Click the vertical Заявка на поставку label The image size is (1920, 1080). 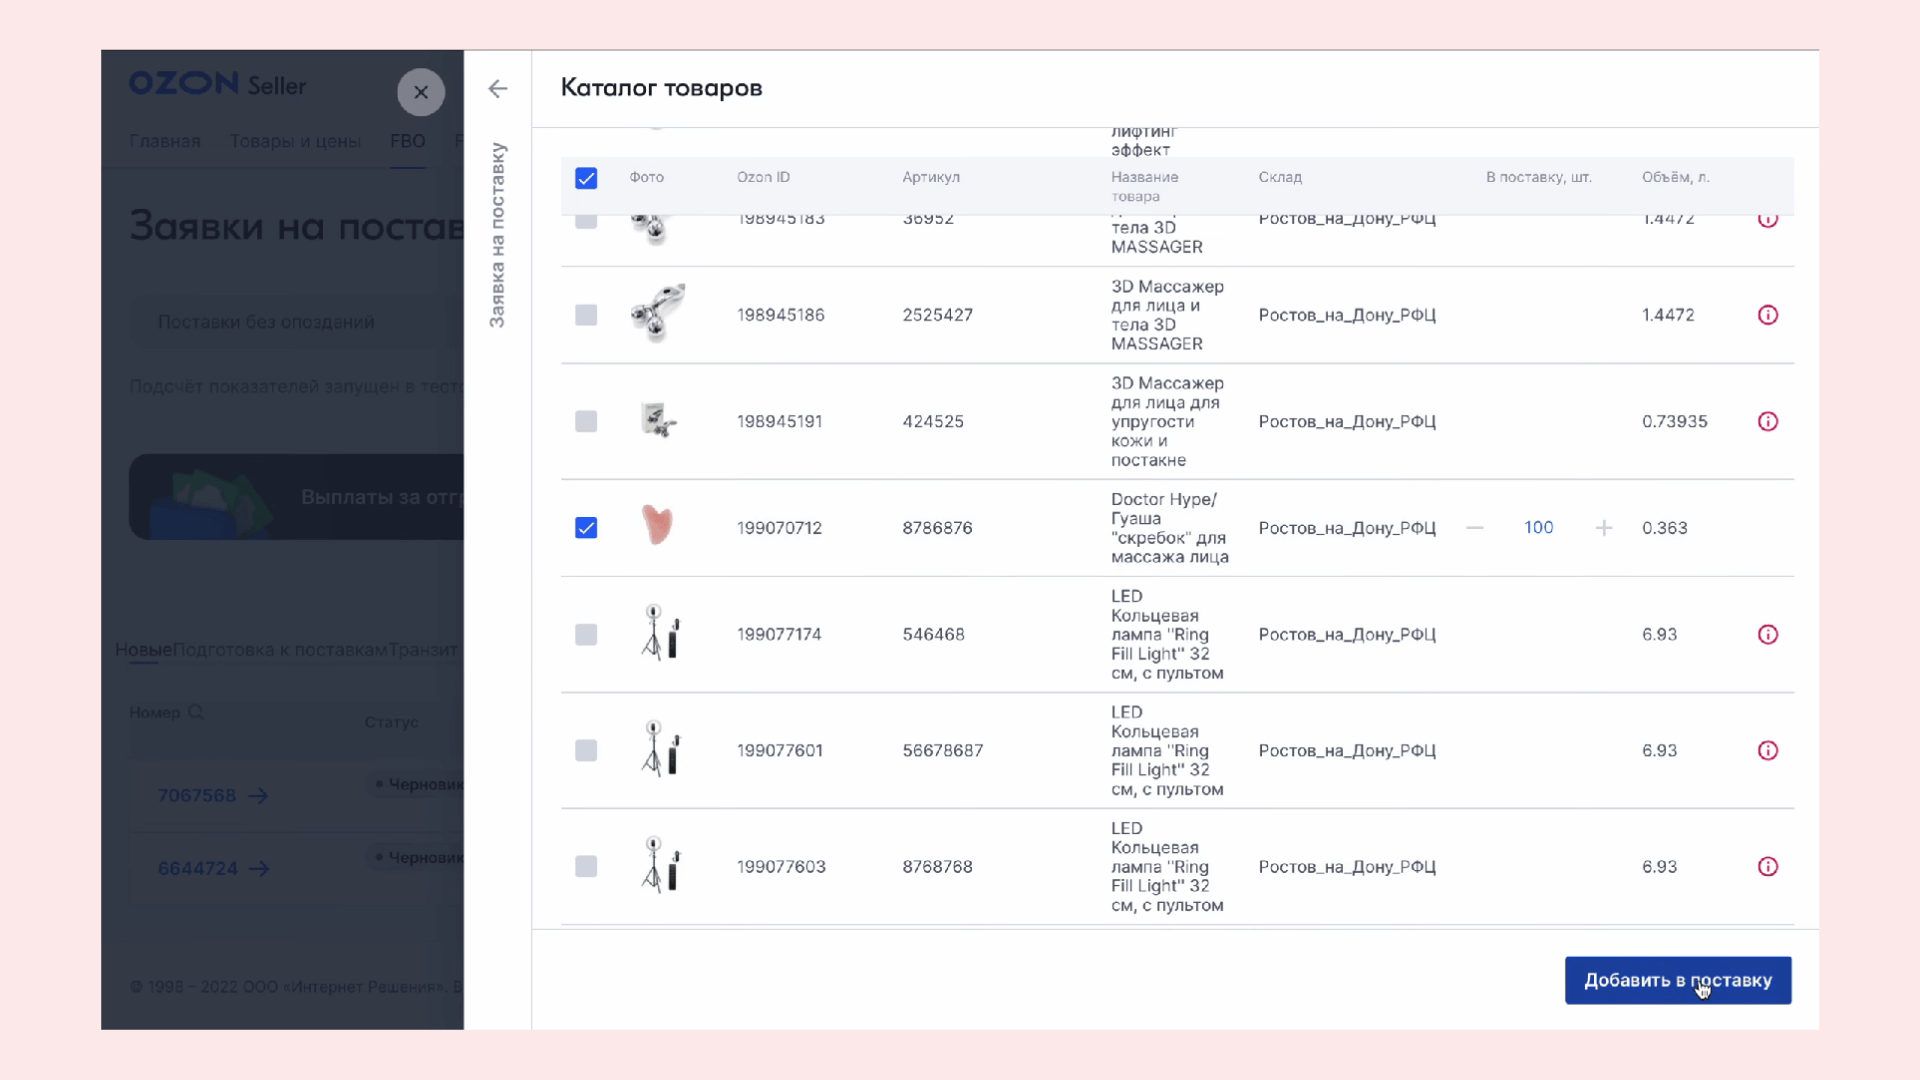tap(497, 235)
